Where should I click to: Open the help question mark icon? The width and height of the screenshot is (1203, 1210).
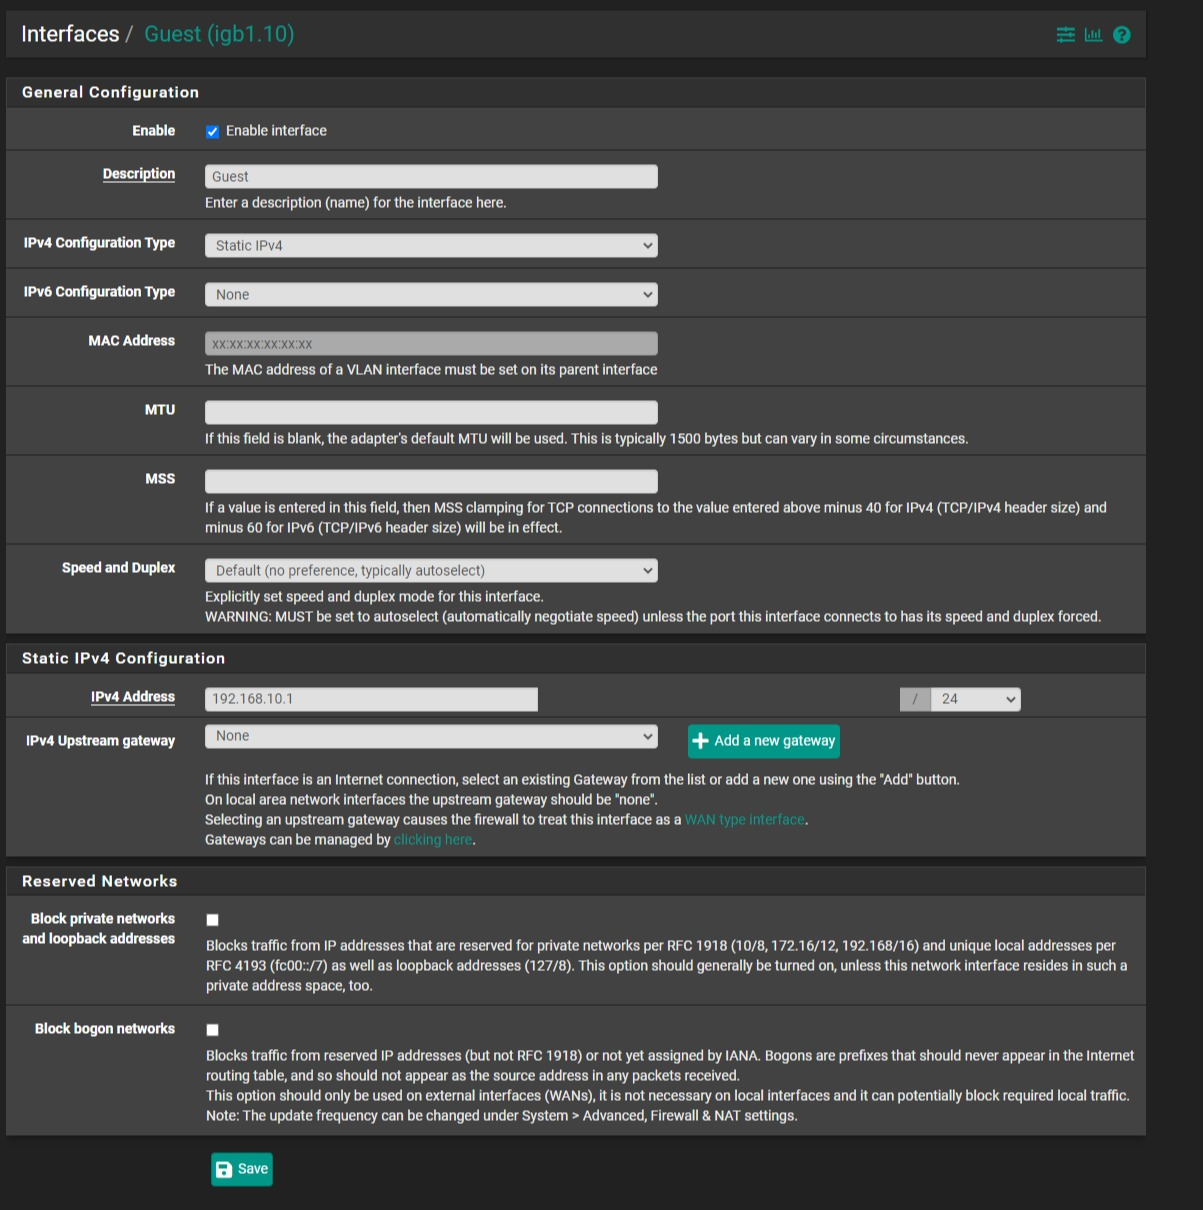coord(1122,35)
